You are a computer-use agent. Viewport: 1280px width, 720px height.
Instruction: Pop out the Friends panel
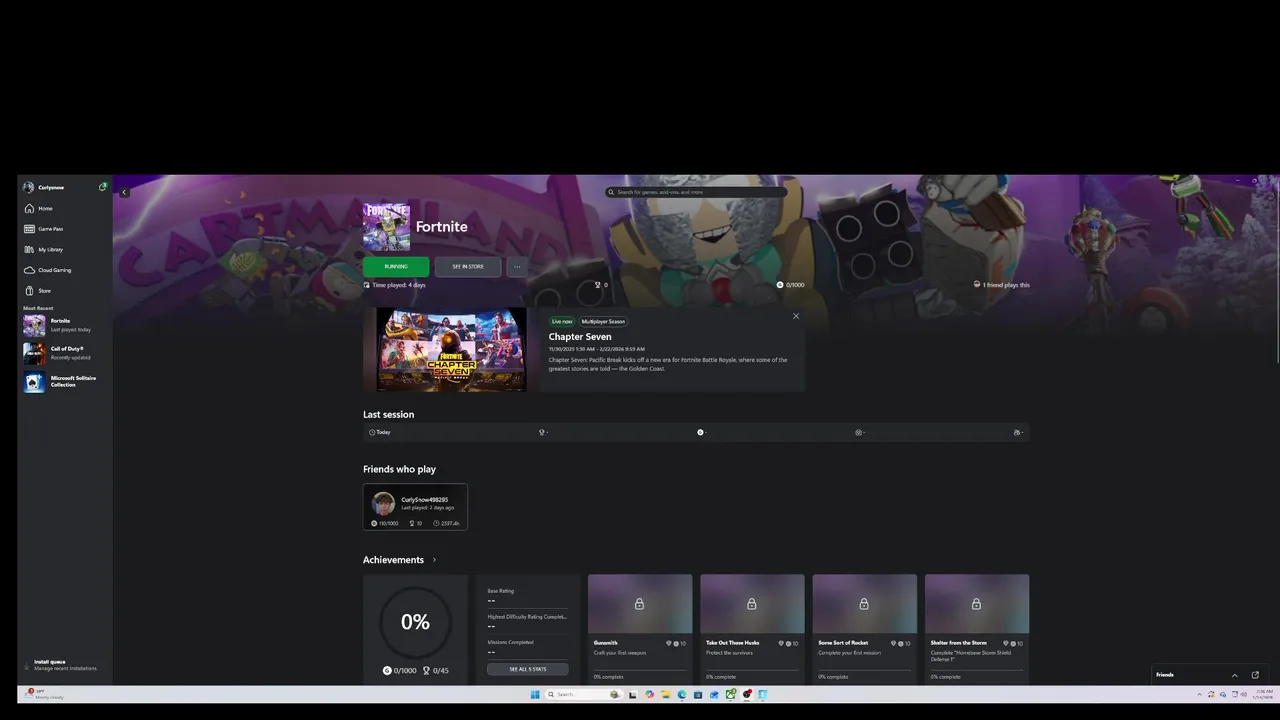(1255, 675)
